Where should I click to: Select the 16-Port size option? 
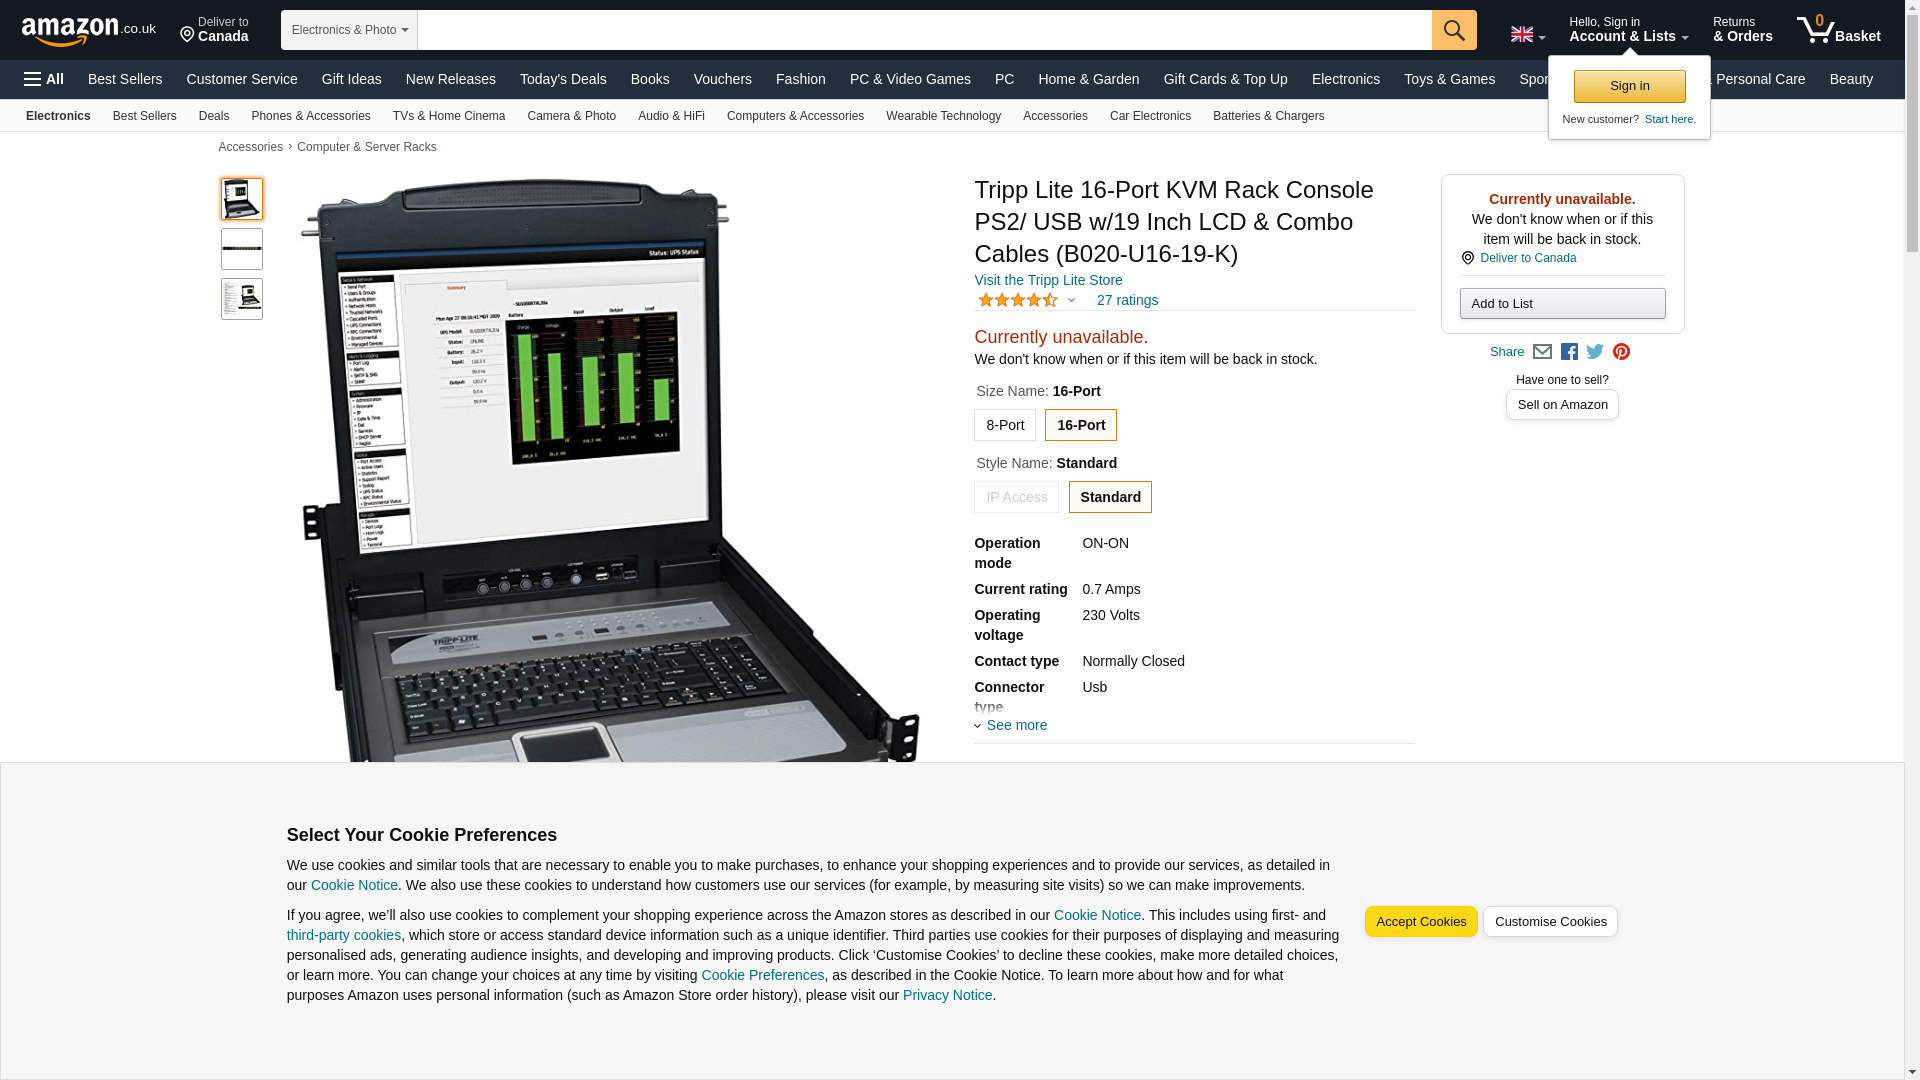(x=1081, y=425)
